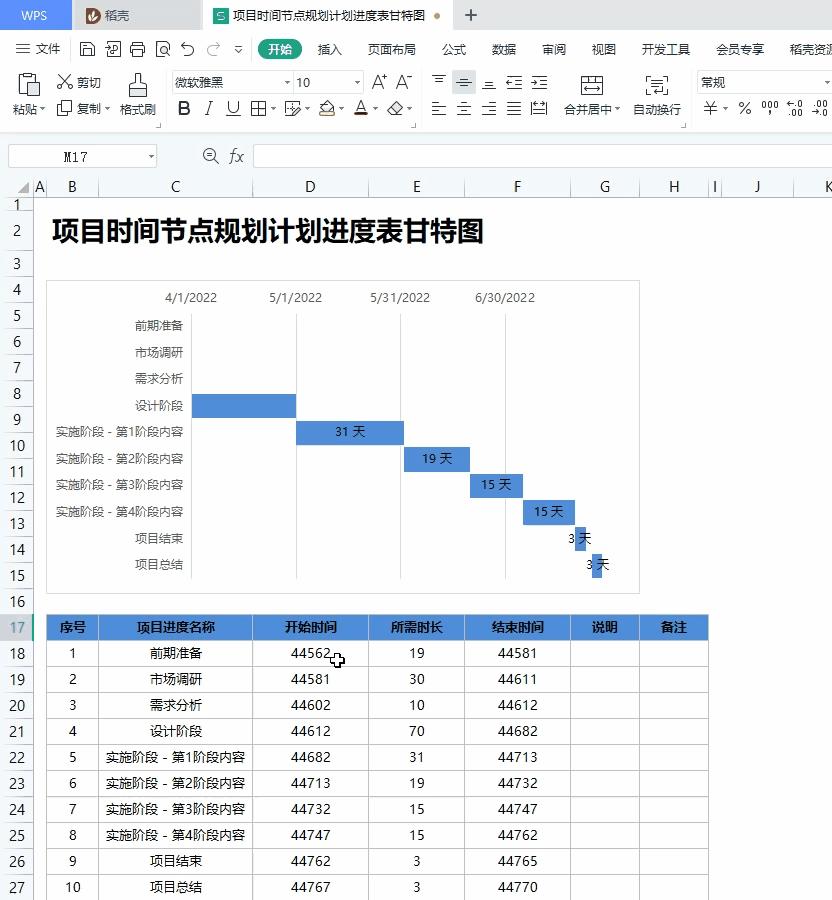832x900 pixels.
Task: Toggle Wrap Text (自动换行)
Action: (656, 95)
